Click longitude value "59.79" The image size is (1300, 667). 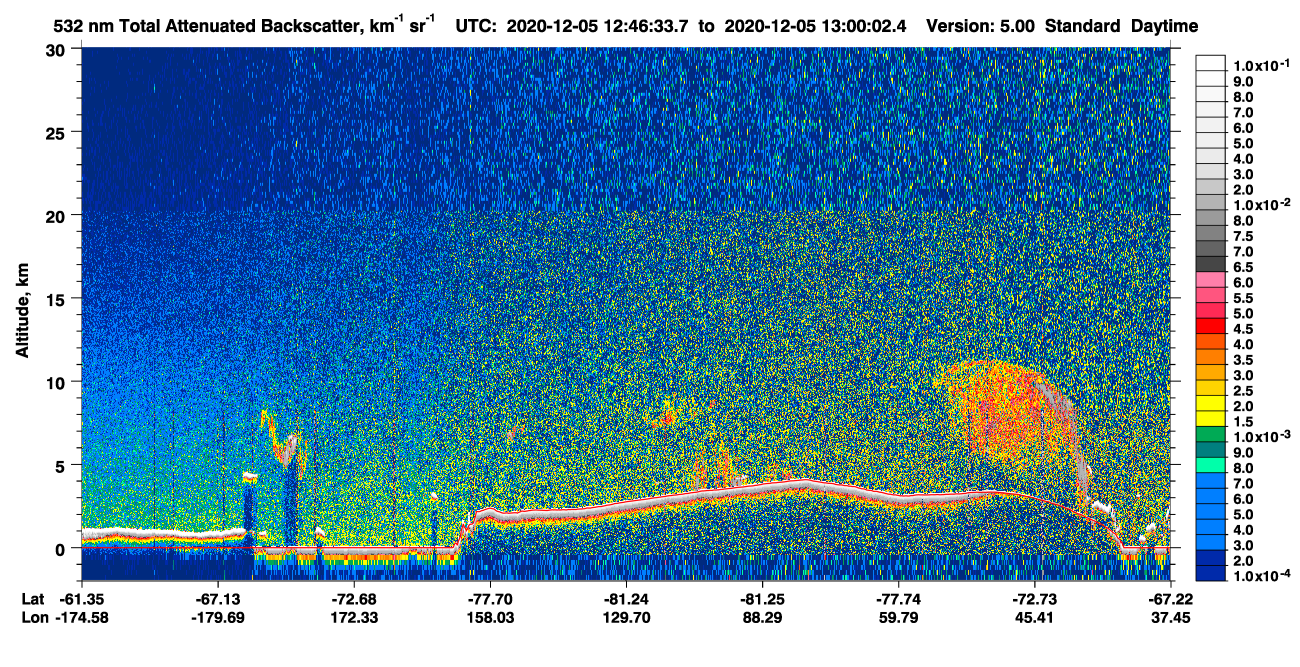[x=898, y=617]
